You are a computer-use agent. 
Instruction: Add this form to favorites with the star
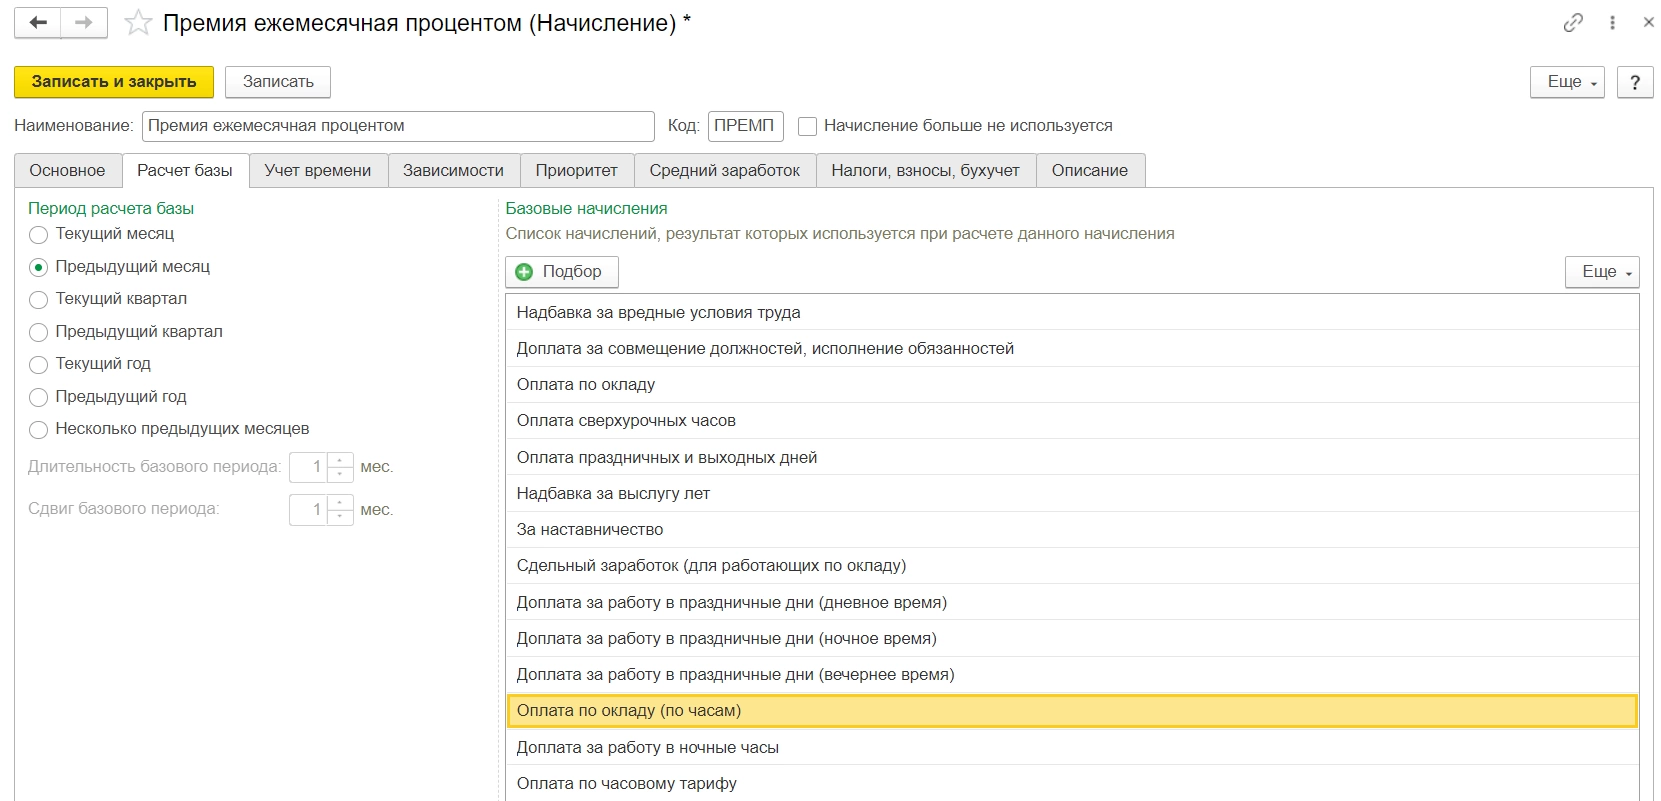tap(138, 23)
